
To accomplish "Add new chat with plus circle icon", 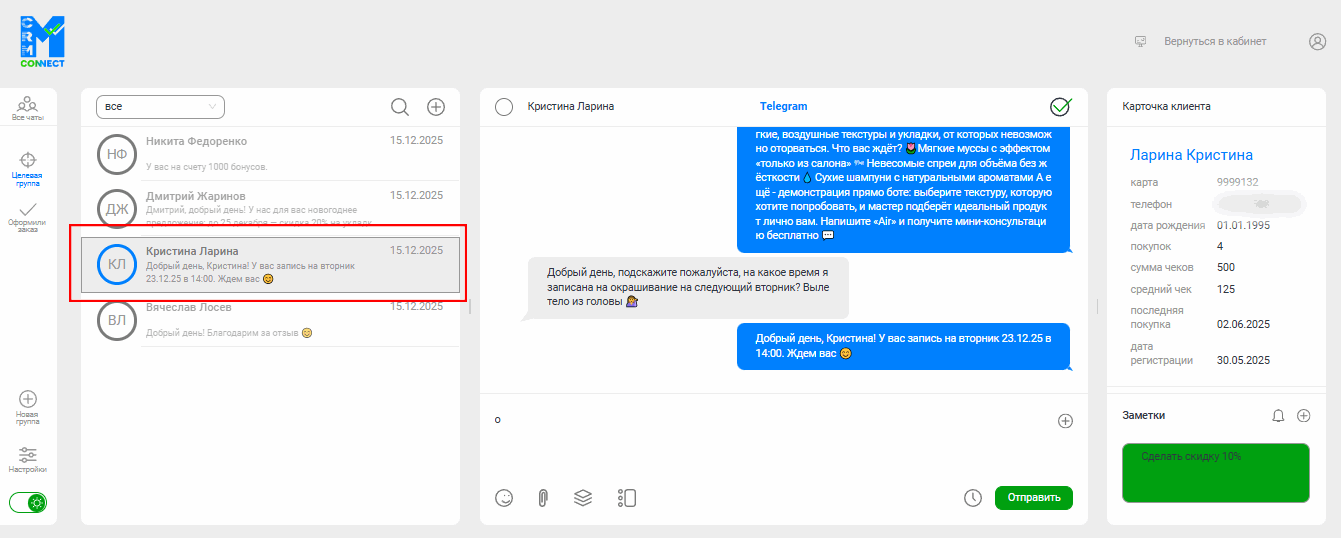I will [436, 107].
